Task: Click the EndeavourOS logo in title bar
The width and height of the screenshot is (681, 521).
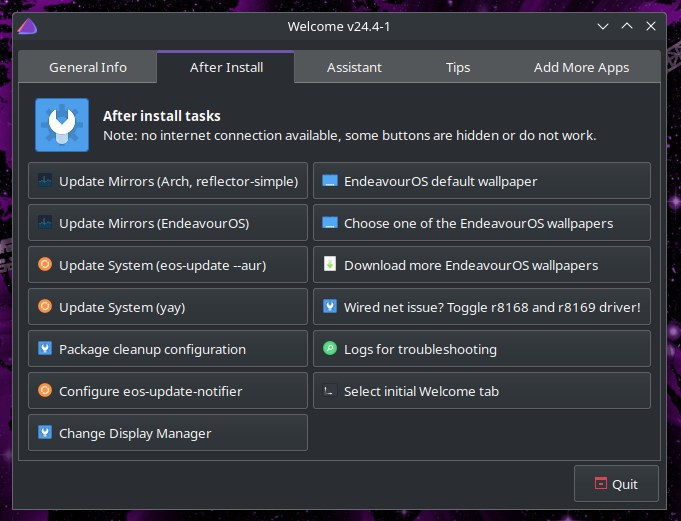Action: [x=27, y=26]
